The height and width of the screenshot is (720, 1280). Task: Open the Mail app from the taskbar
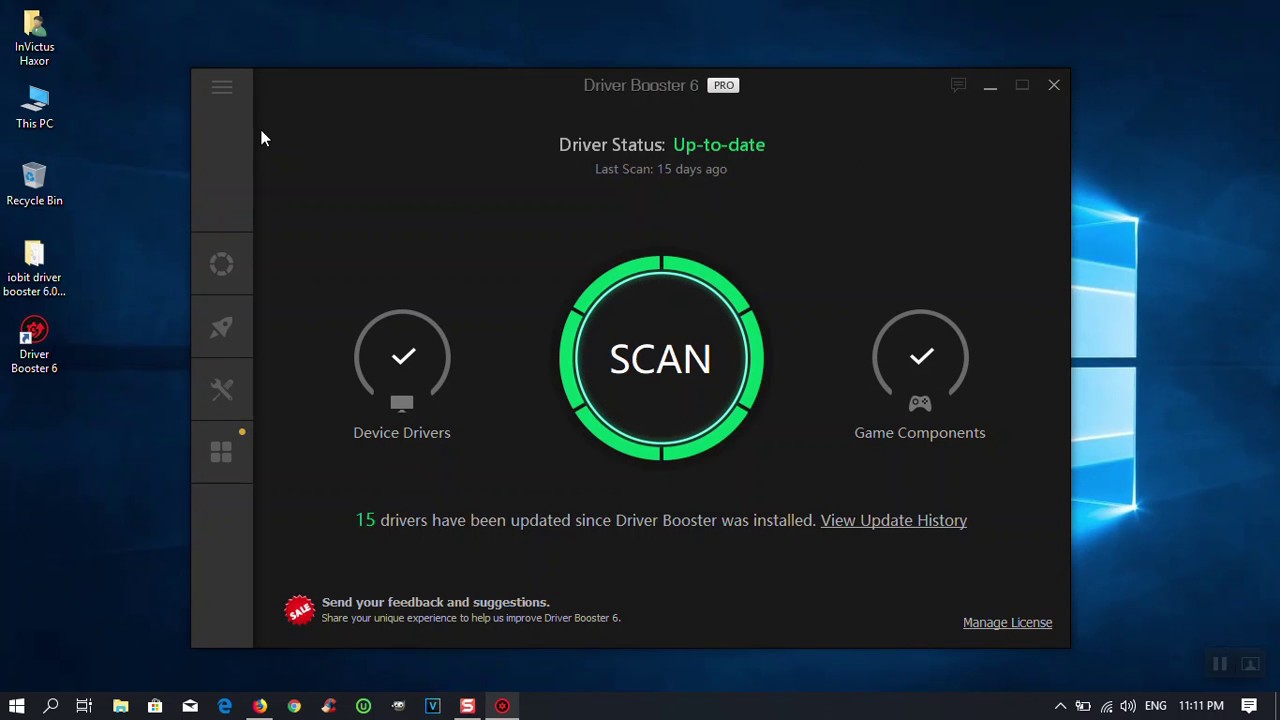click(x=190, y=706)
